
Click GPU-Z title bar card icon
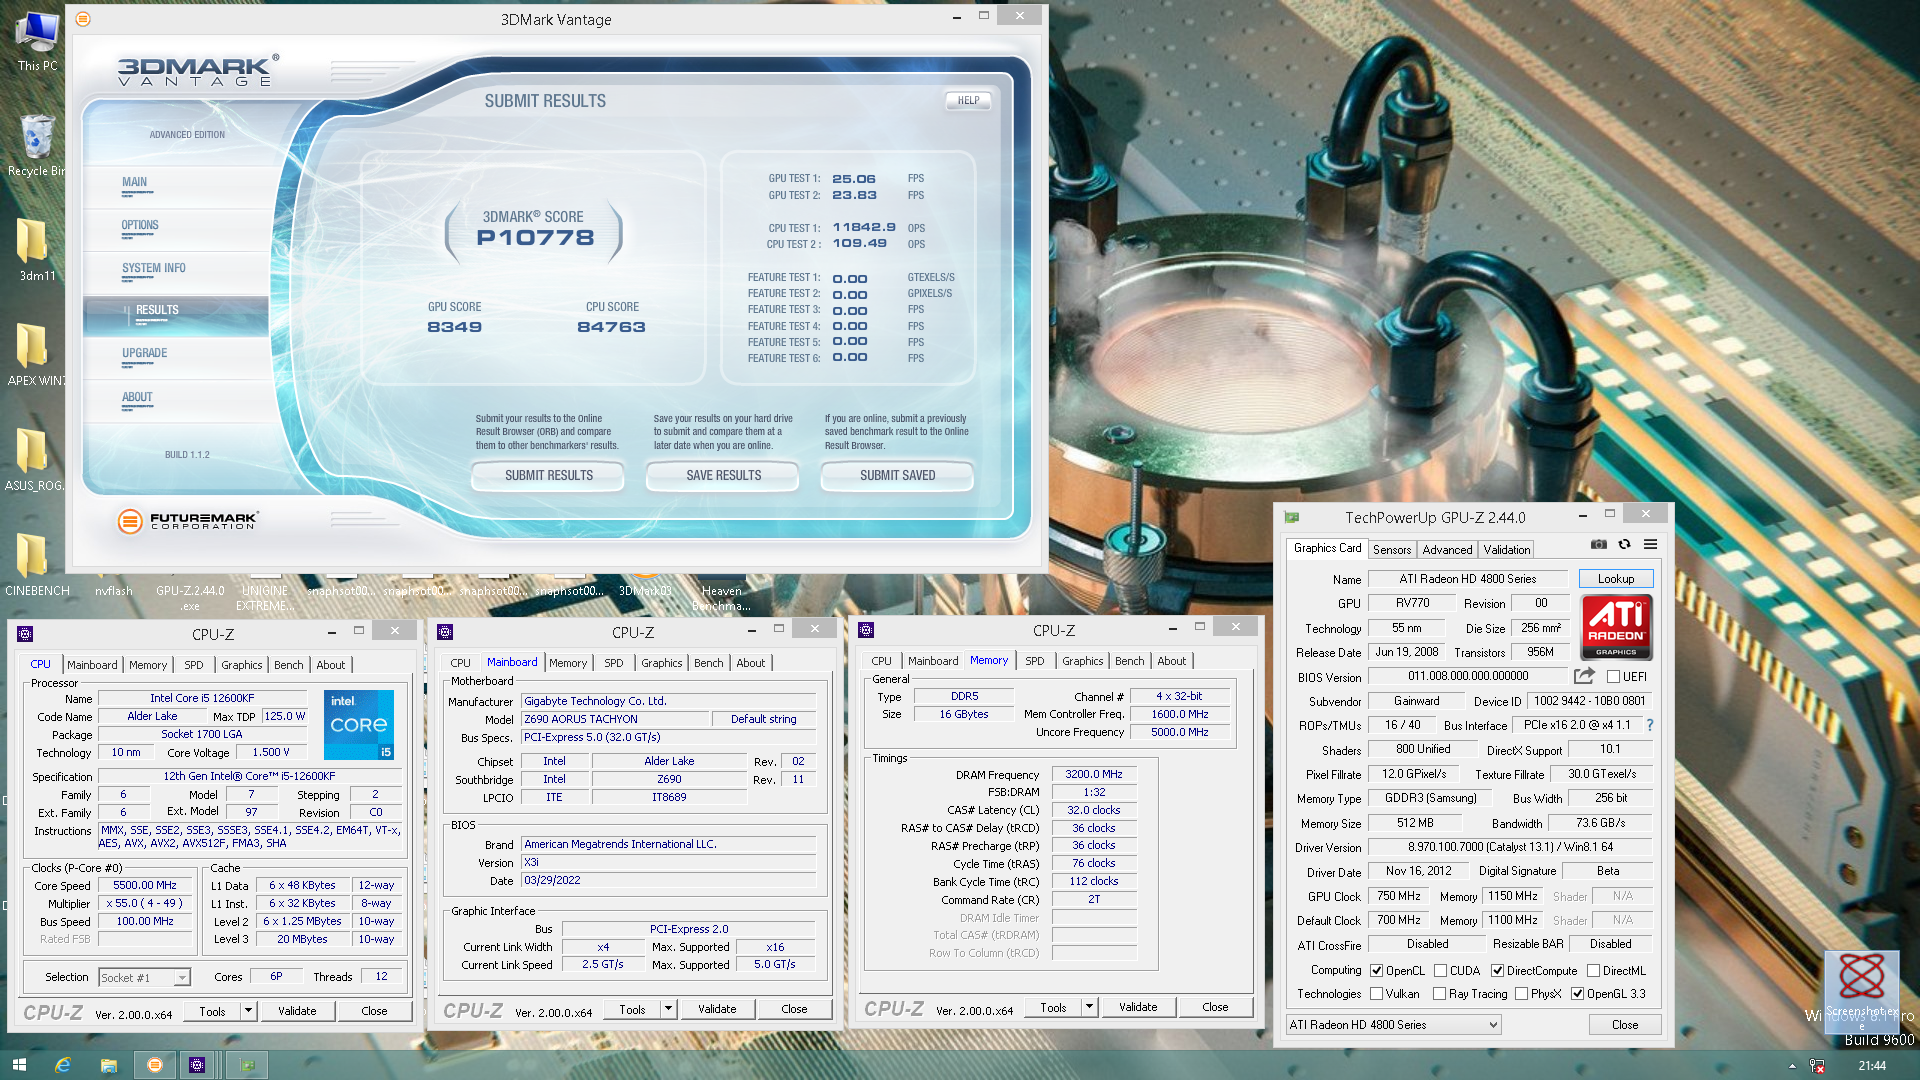coord(1291,517)
